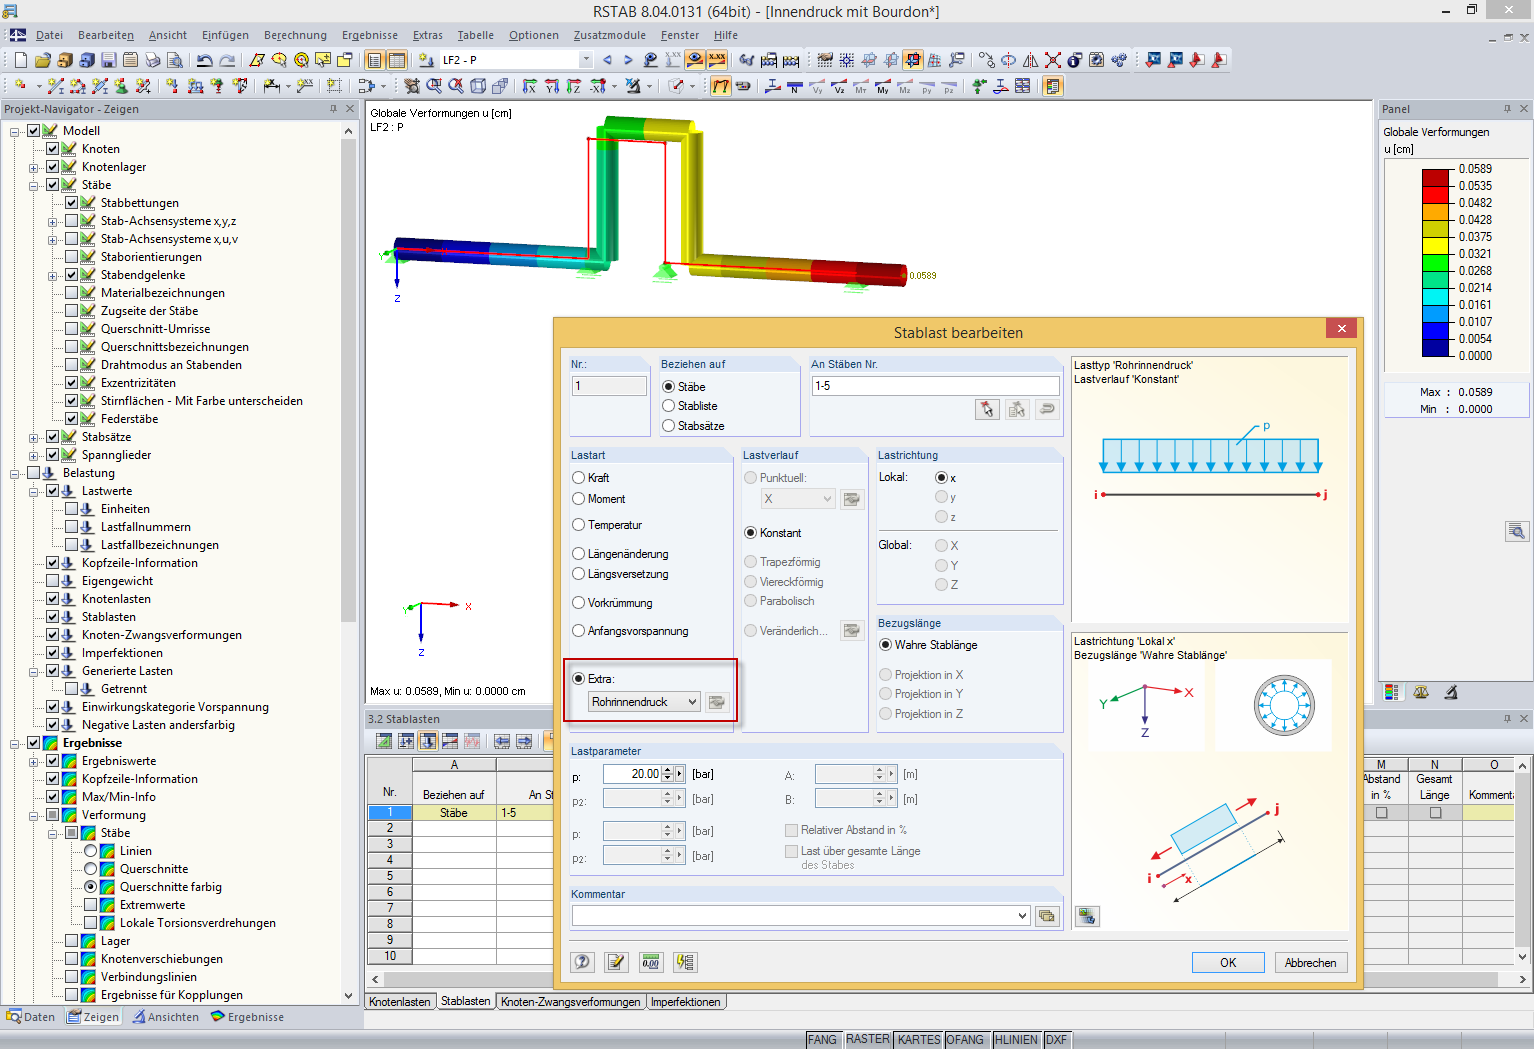
Task: Toggle the RASTER status bar button
Action: coord(868,1040)
